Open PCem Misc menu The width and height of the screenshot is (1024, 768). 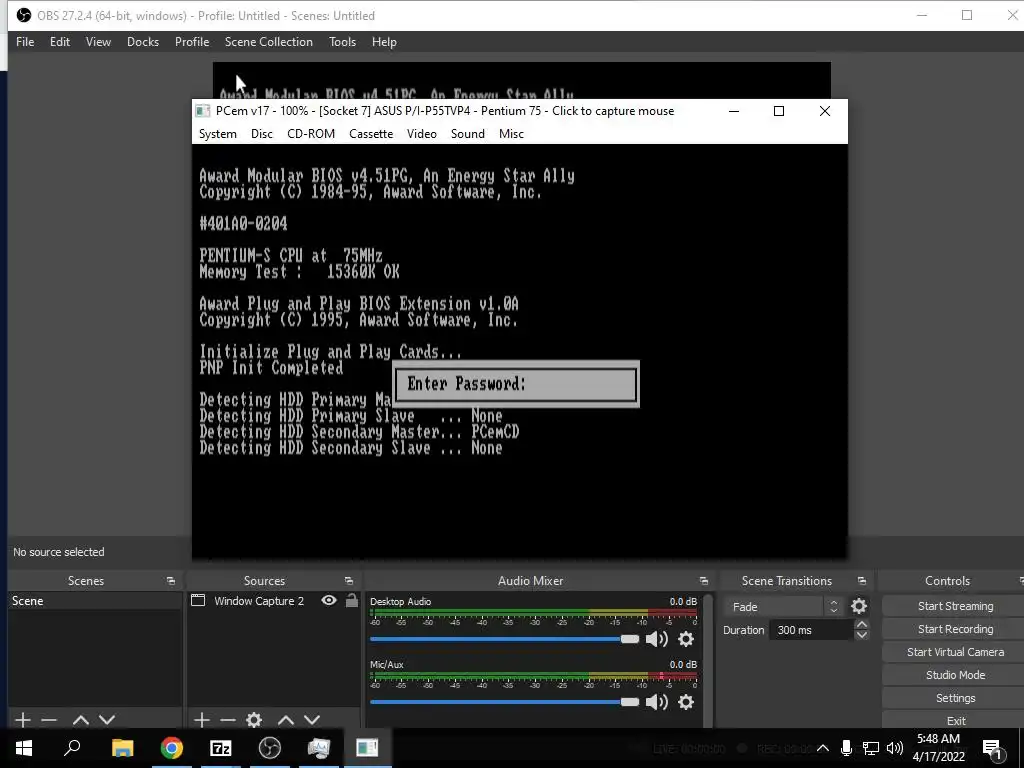511,134
